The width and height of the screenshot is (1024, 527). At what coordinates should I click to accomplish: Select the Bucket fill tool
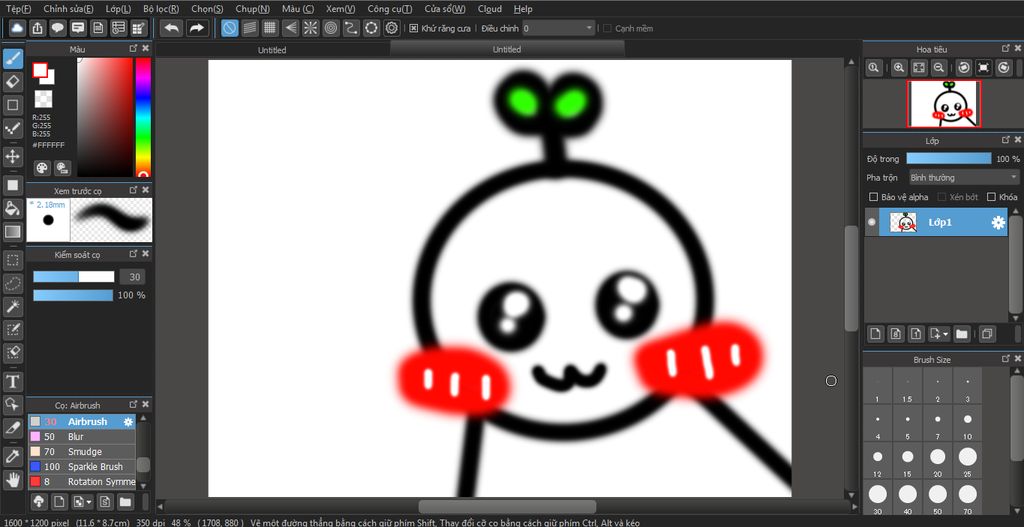point(12,208)
